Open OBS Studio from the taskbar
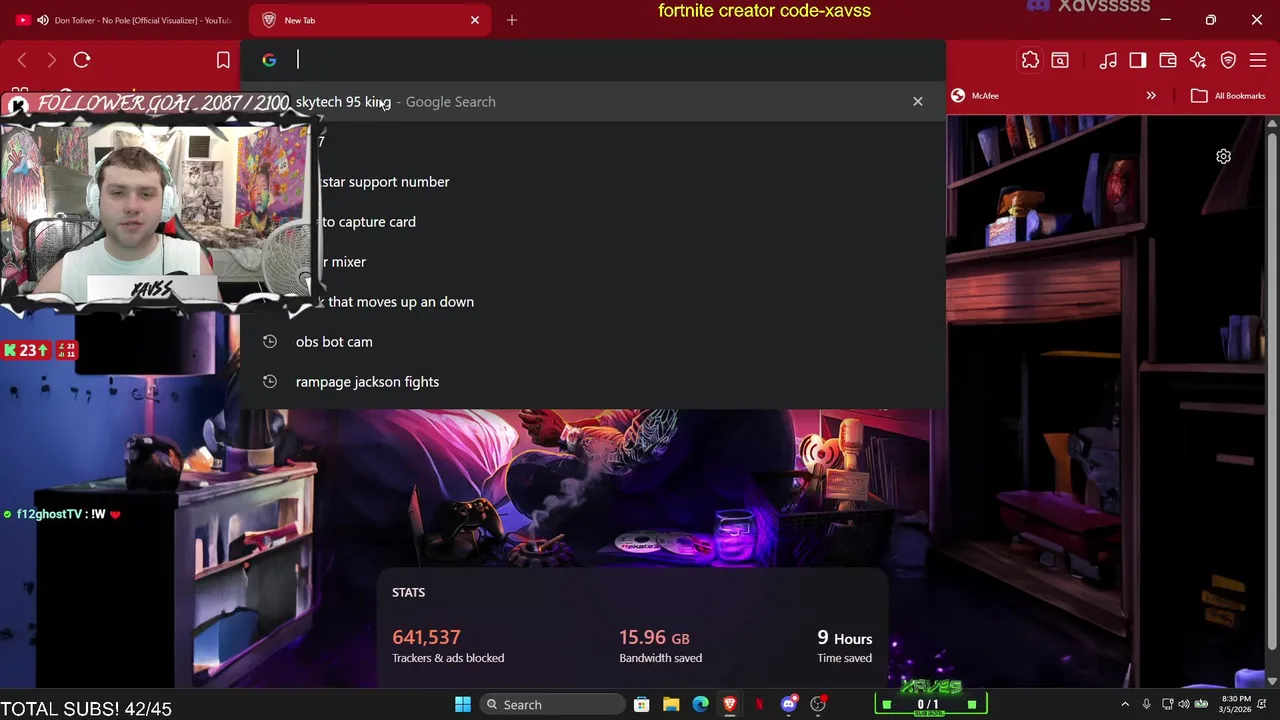1280x720 pixels. click(818, 705)
